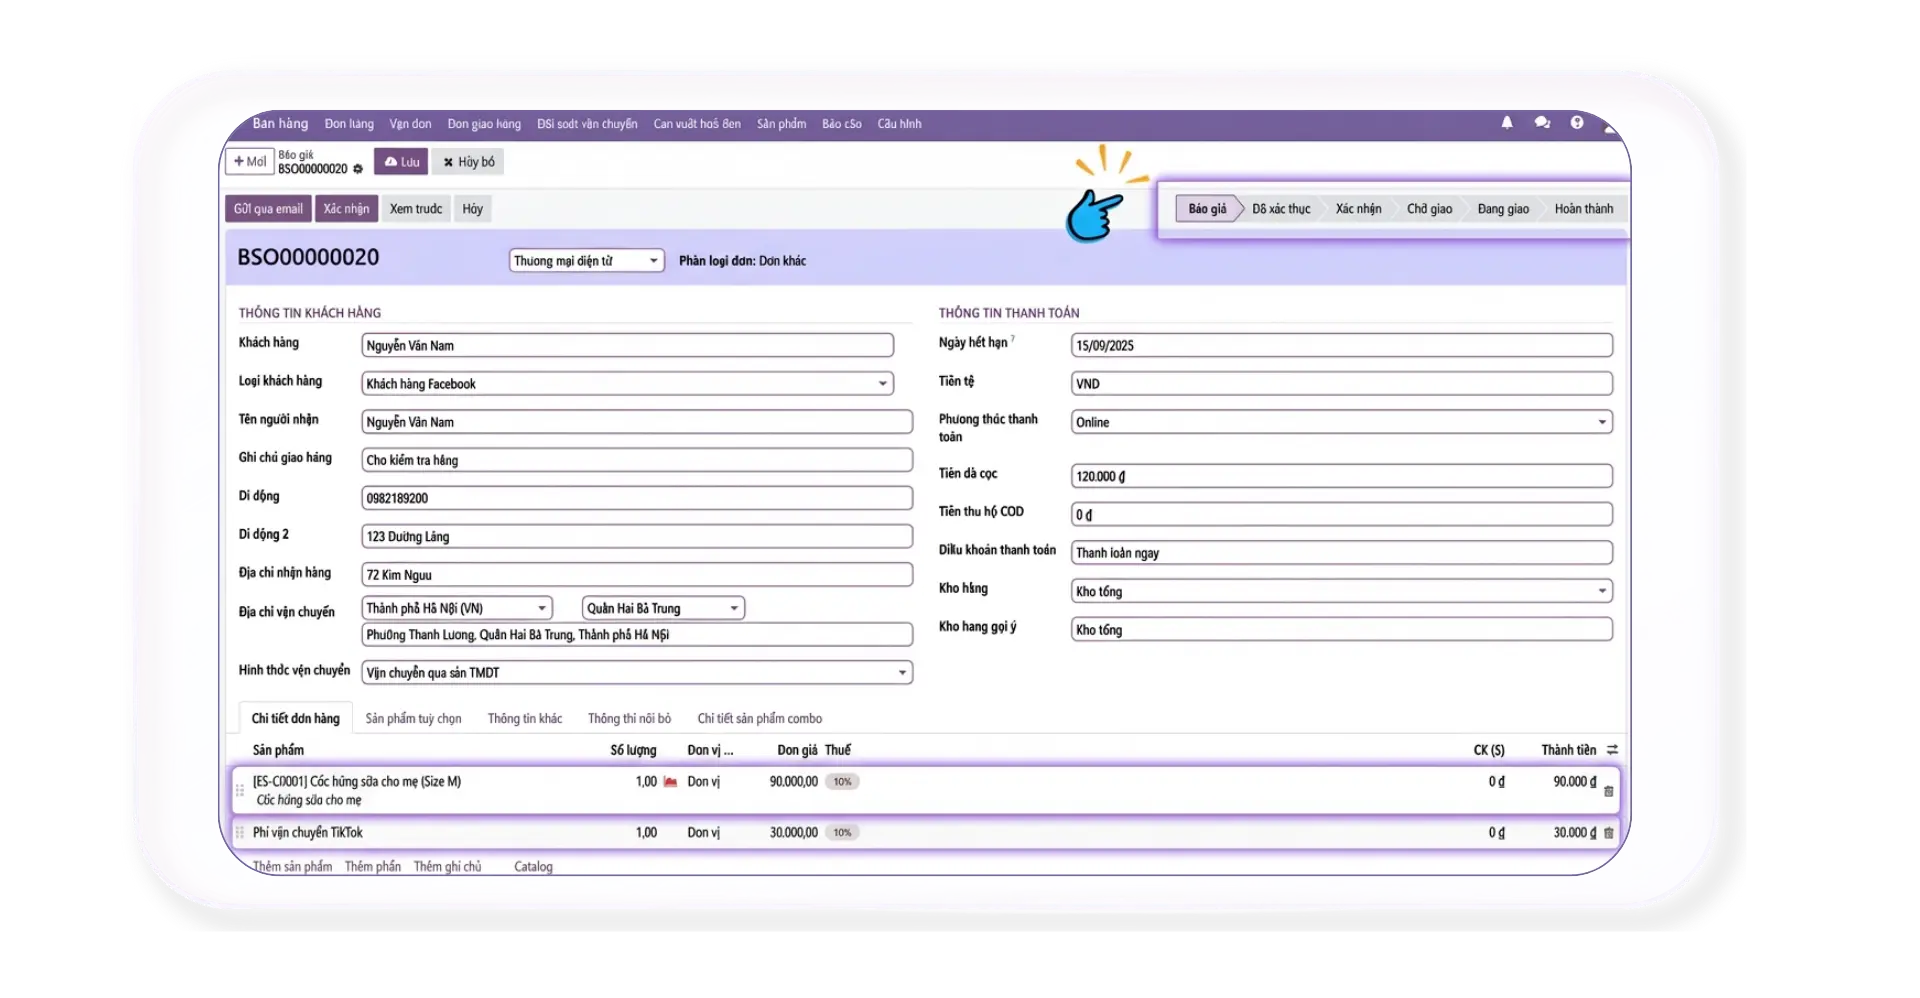Open the notifications bell icon
This screenshot has width=1920, height=998.
point(1507,123)
